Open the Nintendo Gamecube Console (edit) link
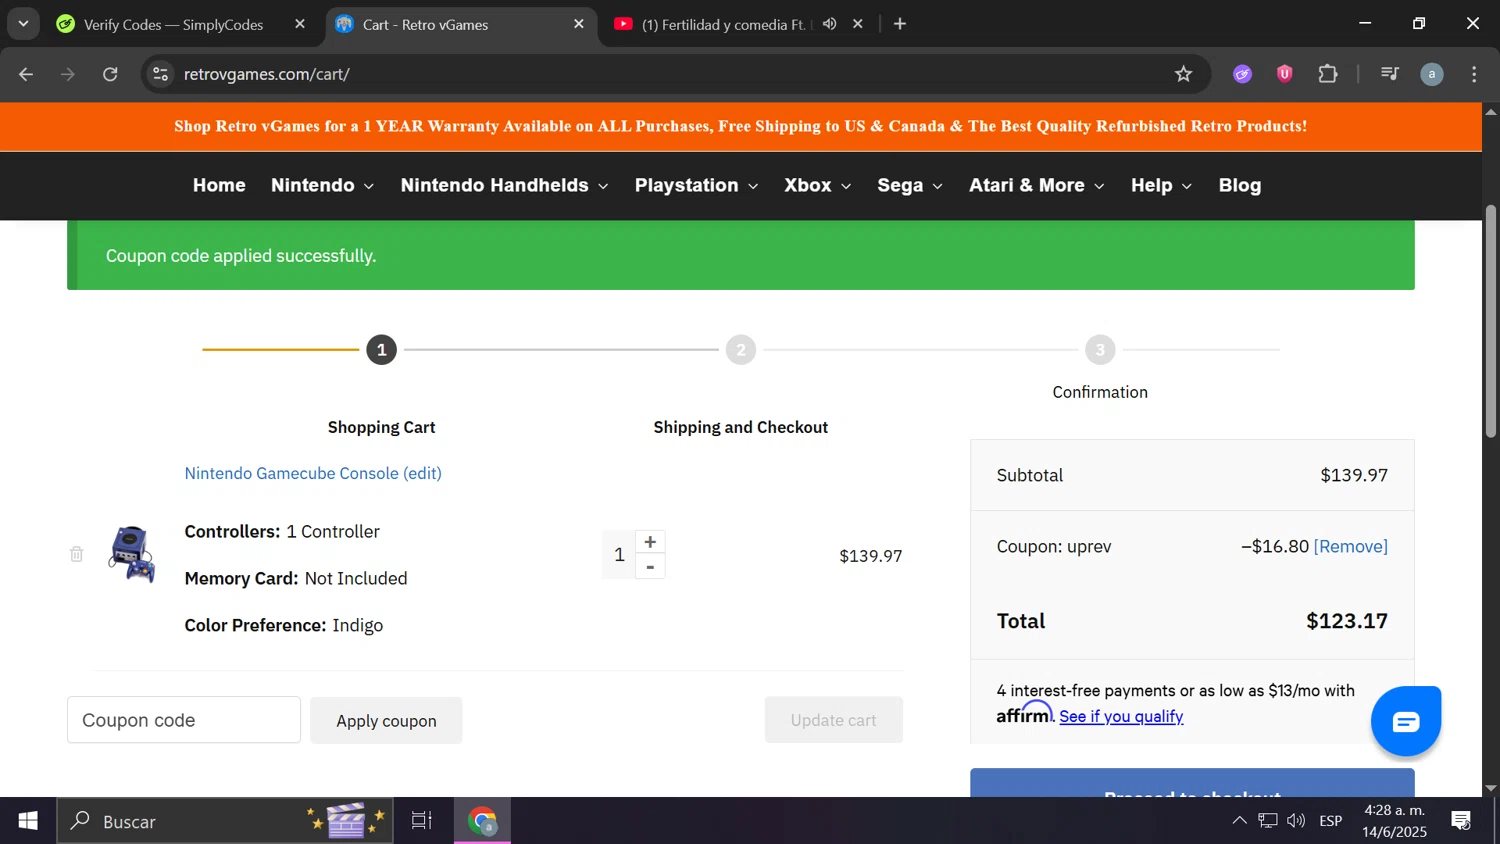Viewport: 1500px width, 844px height. 313,473
